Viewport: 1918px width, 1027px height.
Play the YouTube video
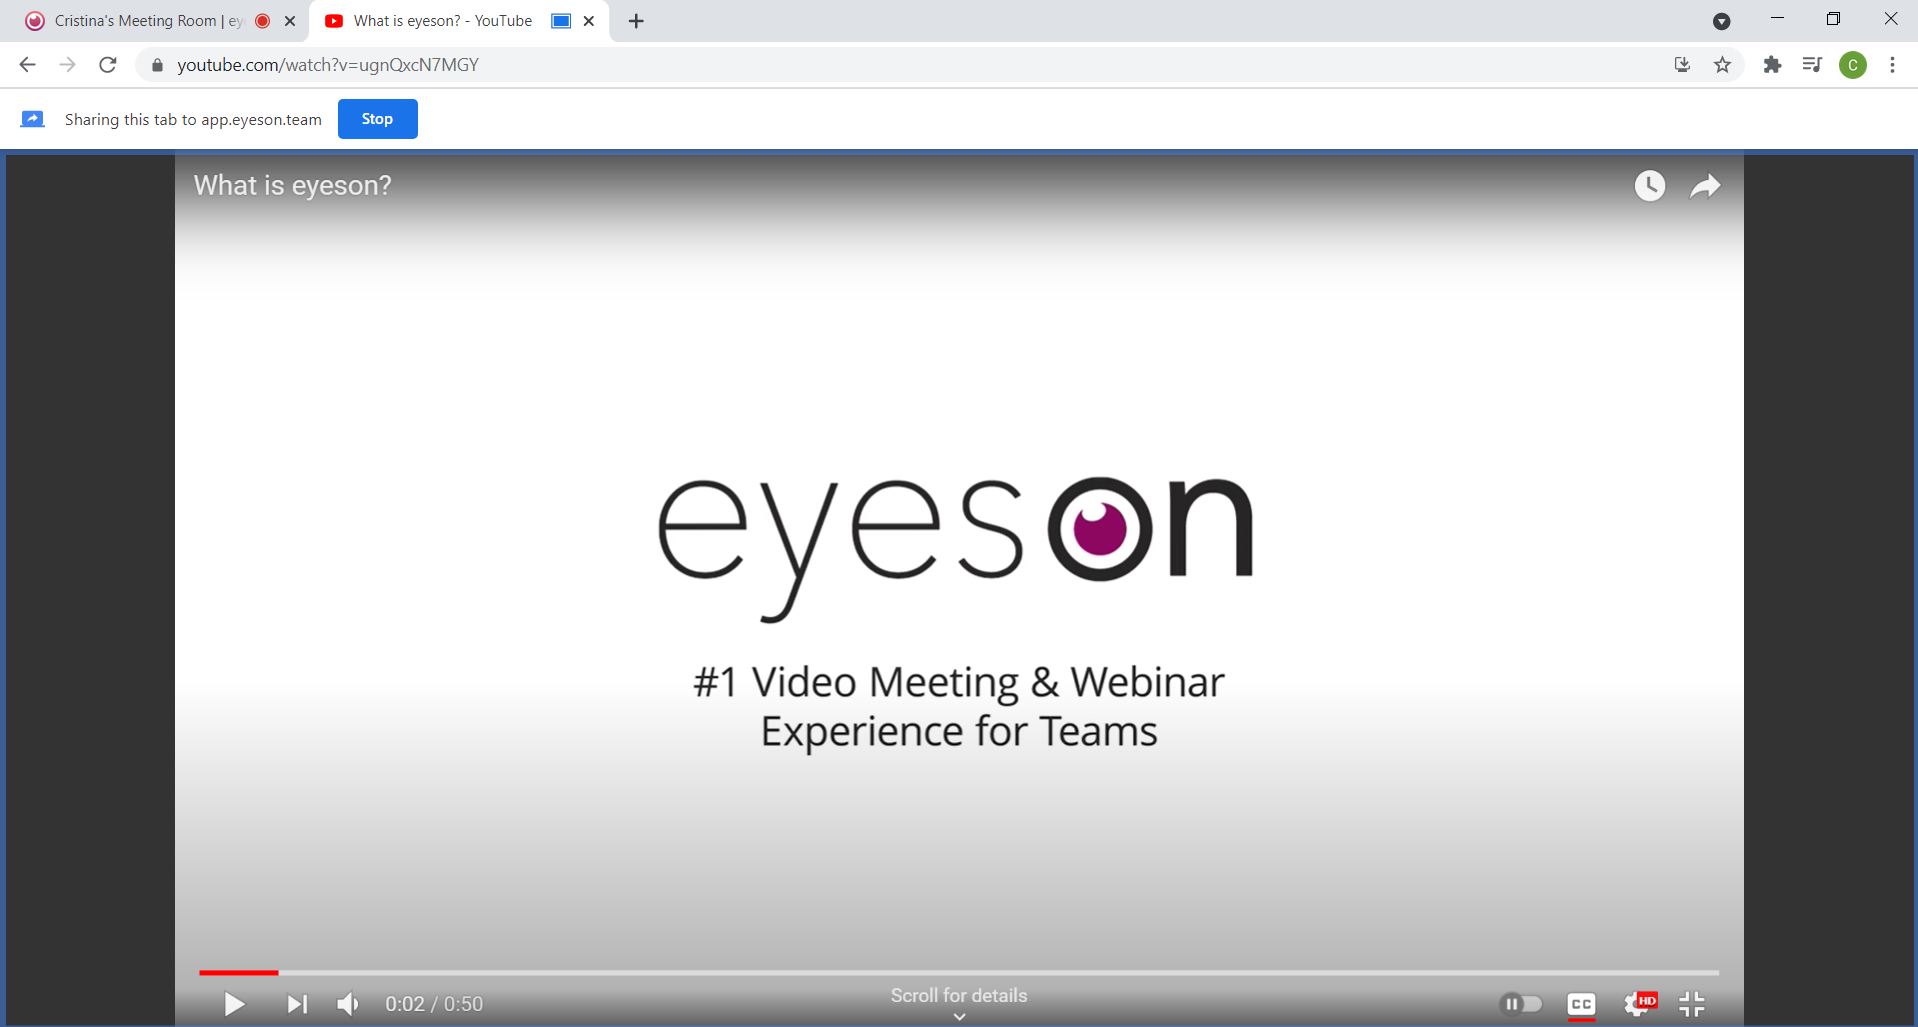234,1004
